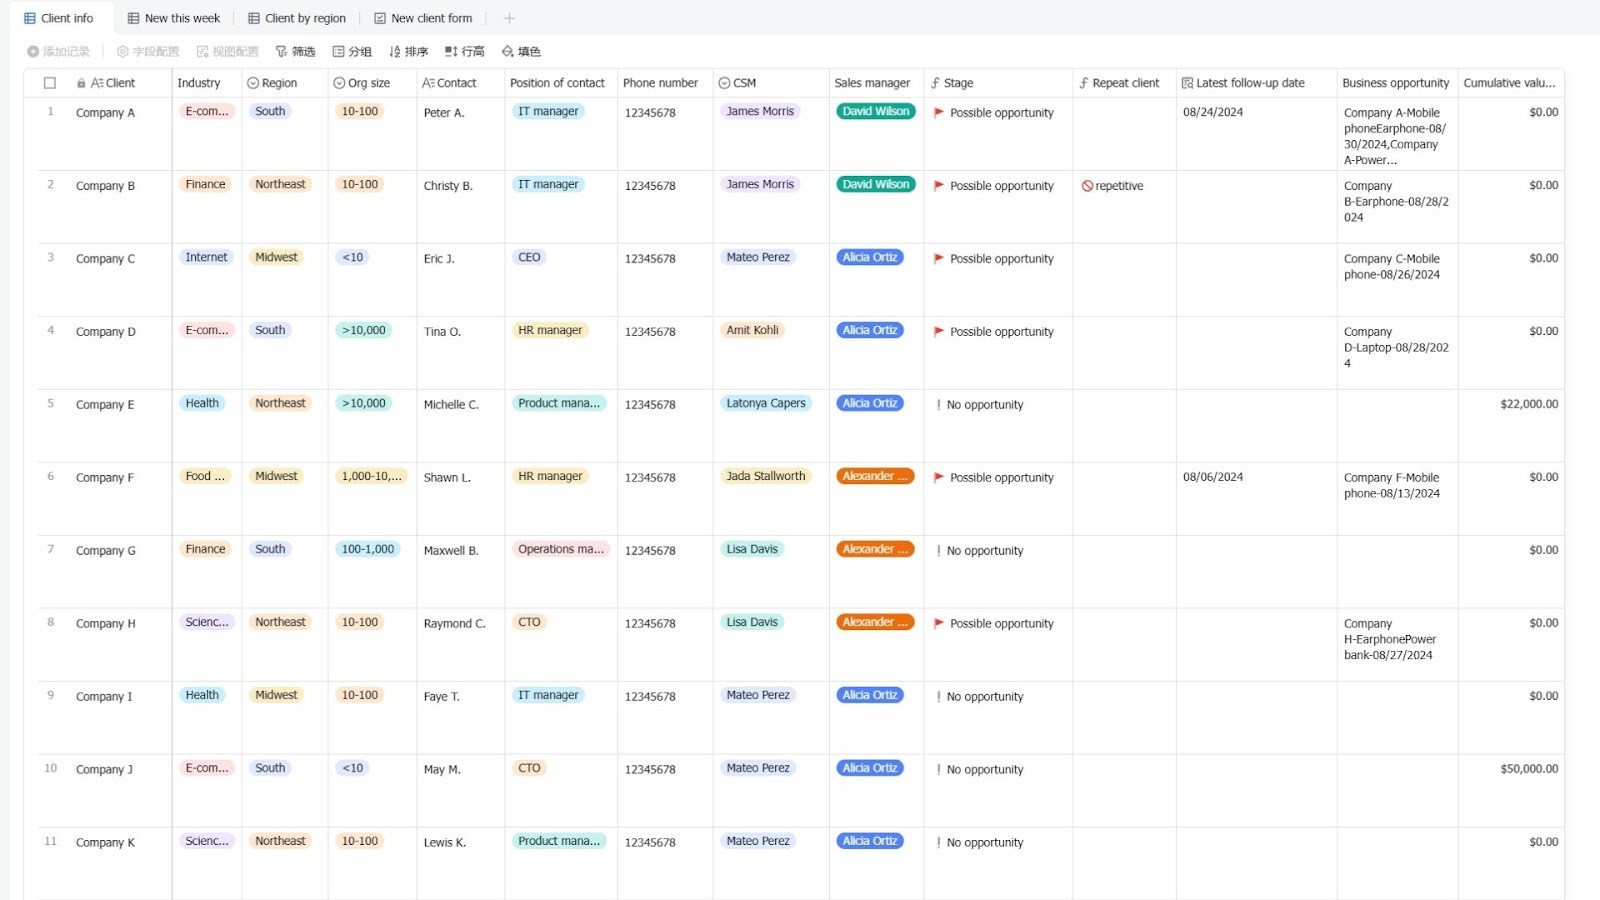Check the row for Company E
Image resolution: width=1600 pixels, height=900 pixels.
coord(49,404)
